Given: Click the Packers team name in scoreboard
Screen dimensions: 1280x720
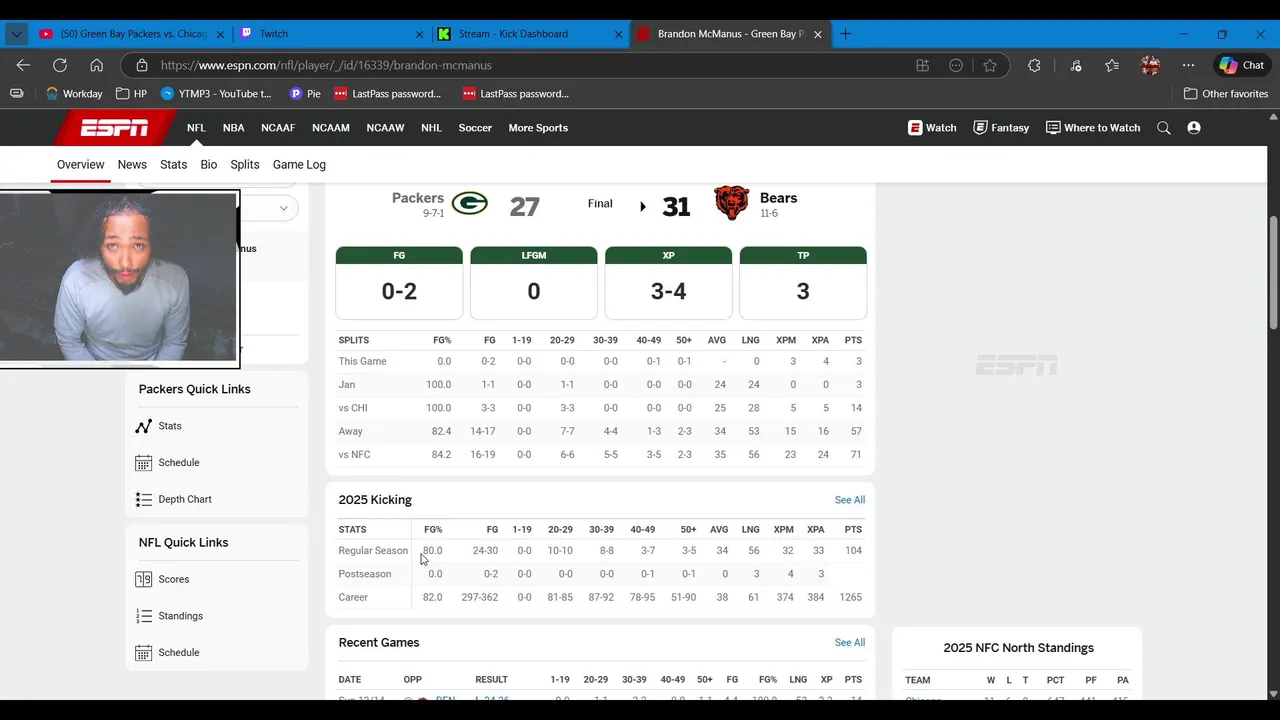Looking at the screenshot, I should [x=418, y=198].
